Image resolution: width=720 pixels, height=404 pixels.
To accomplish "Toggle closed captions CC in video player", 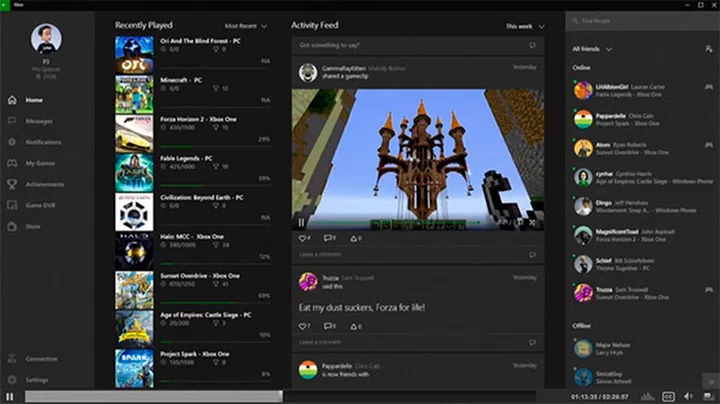I will point(668,396).
